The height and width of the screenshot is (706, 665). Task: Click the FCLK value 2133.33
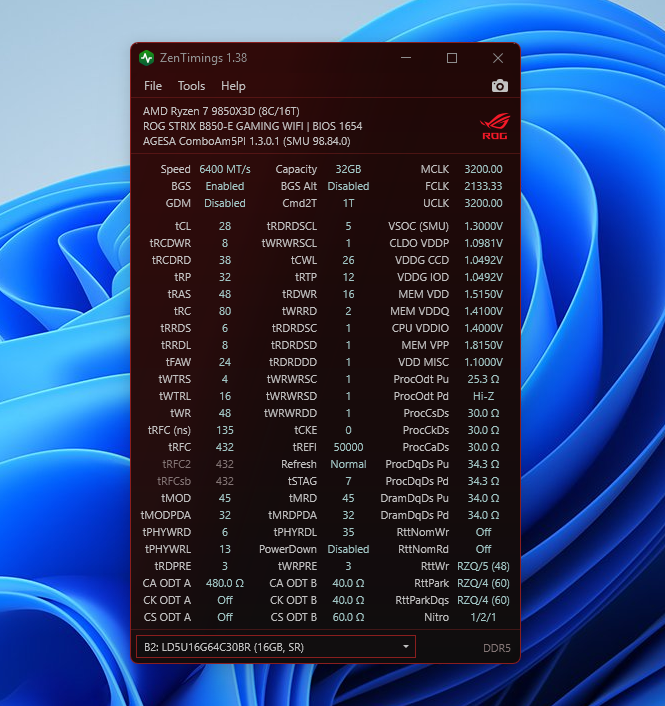pos(483,186)
